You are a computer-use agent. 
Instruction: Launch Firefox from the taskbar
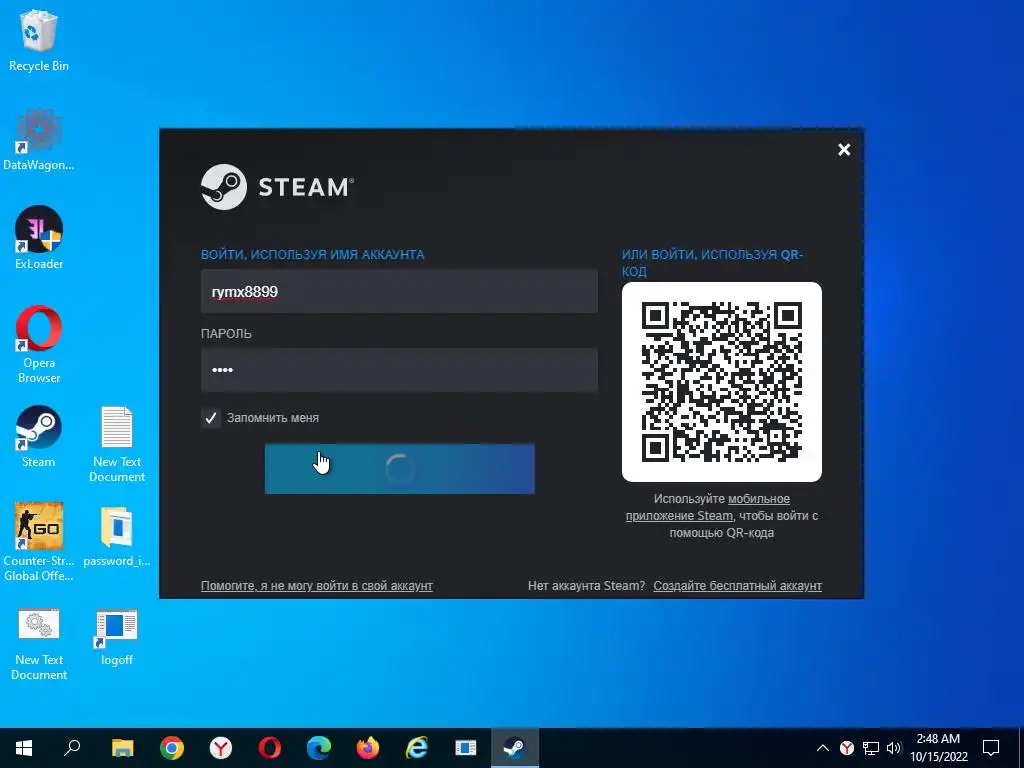[x=368, y=748]
